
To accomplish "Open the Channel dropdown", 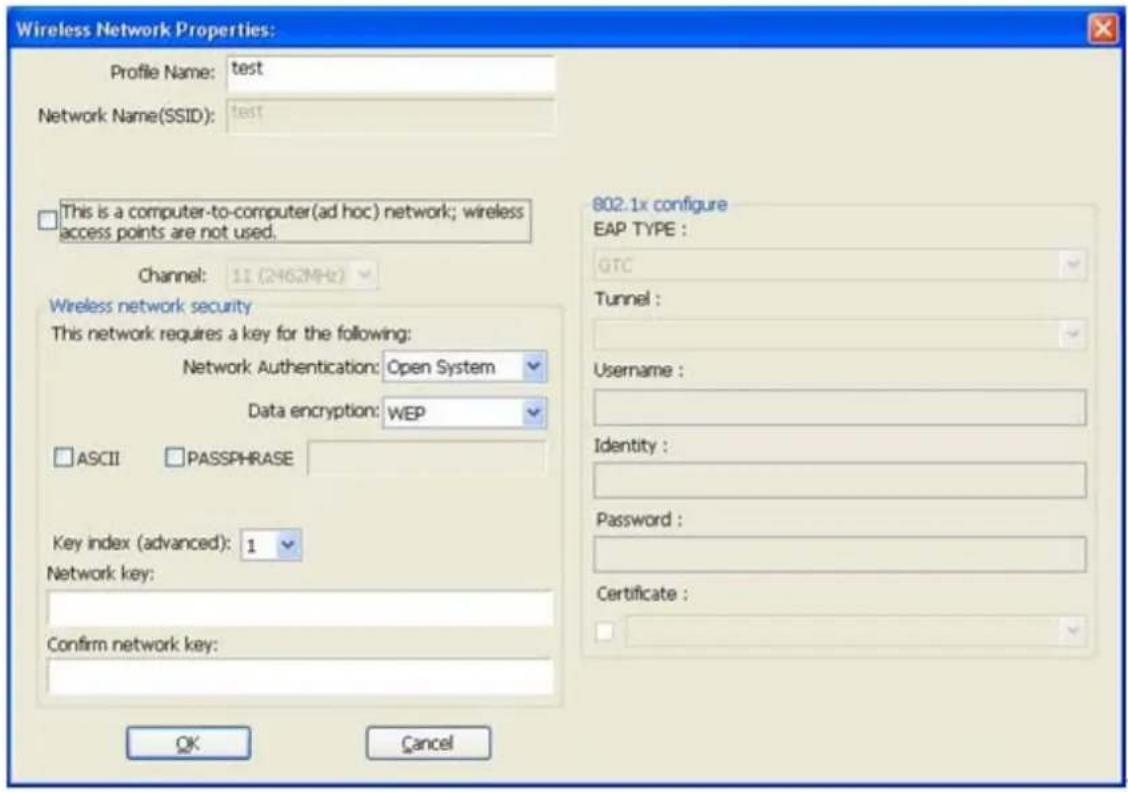I will pos(302,275).
